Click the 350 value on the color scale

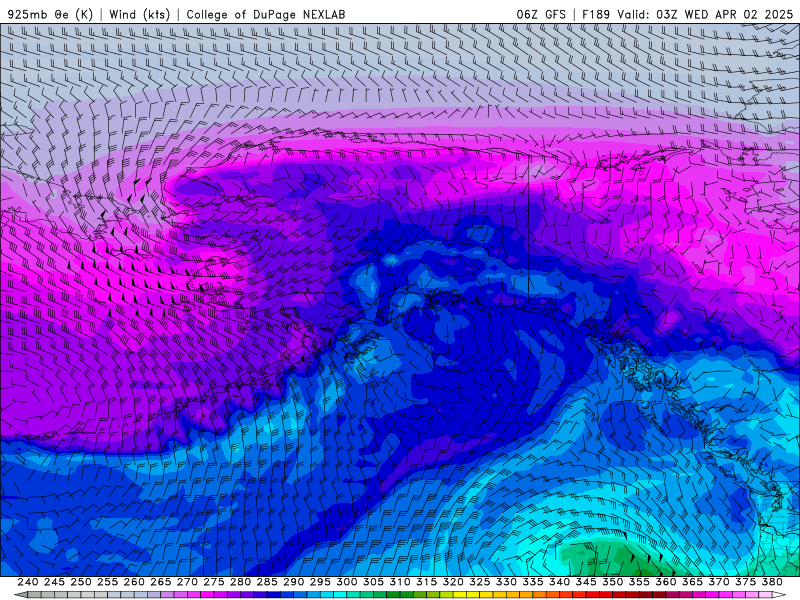pos(612,582)
